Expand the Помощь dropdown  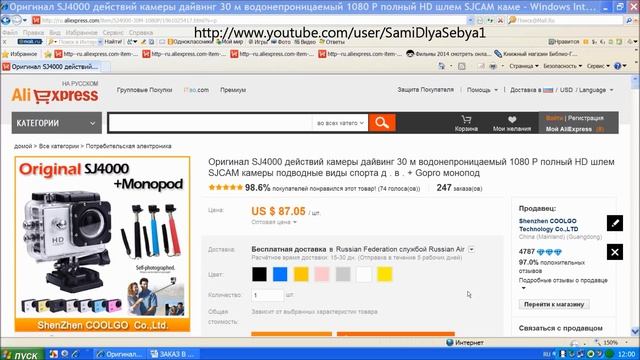tap(482, 90)
